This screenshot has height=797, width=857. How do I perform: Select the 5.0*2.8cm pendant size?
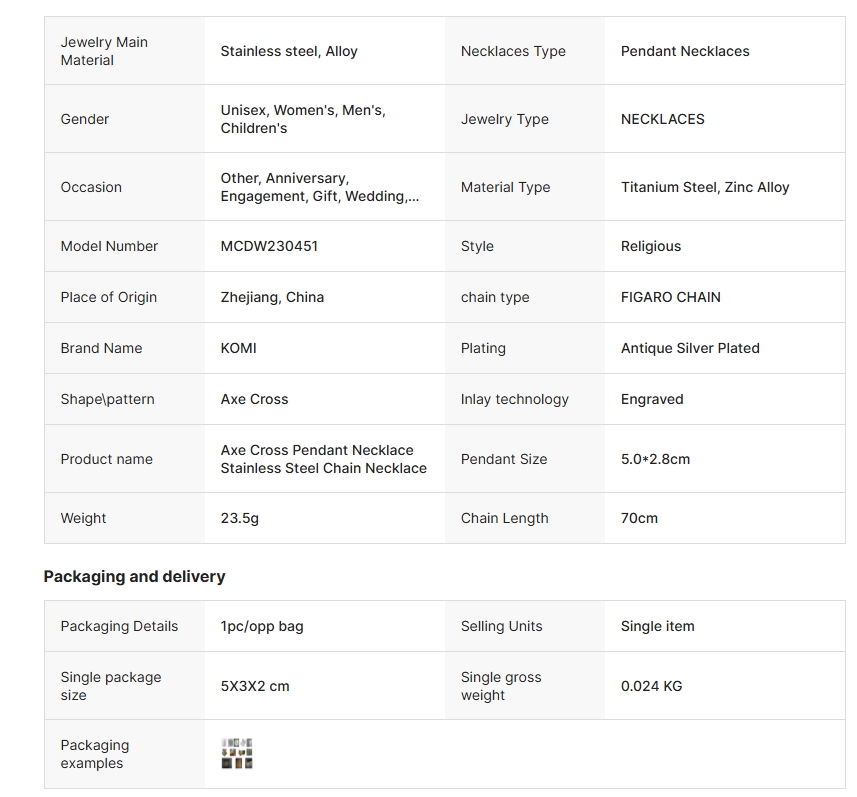tap(655, 459)
